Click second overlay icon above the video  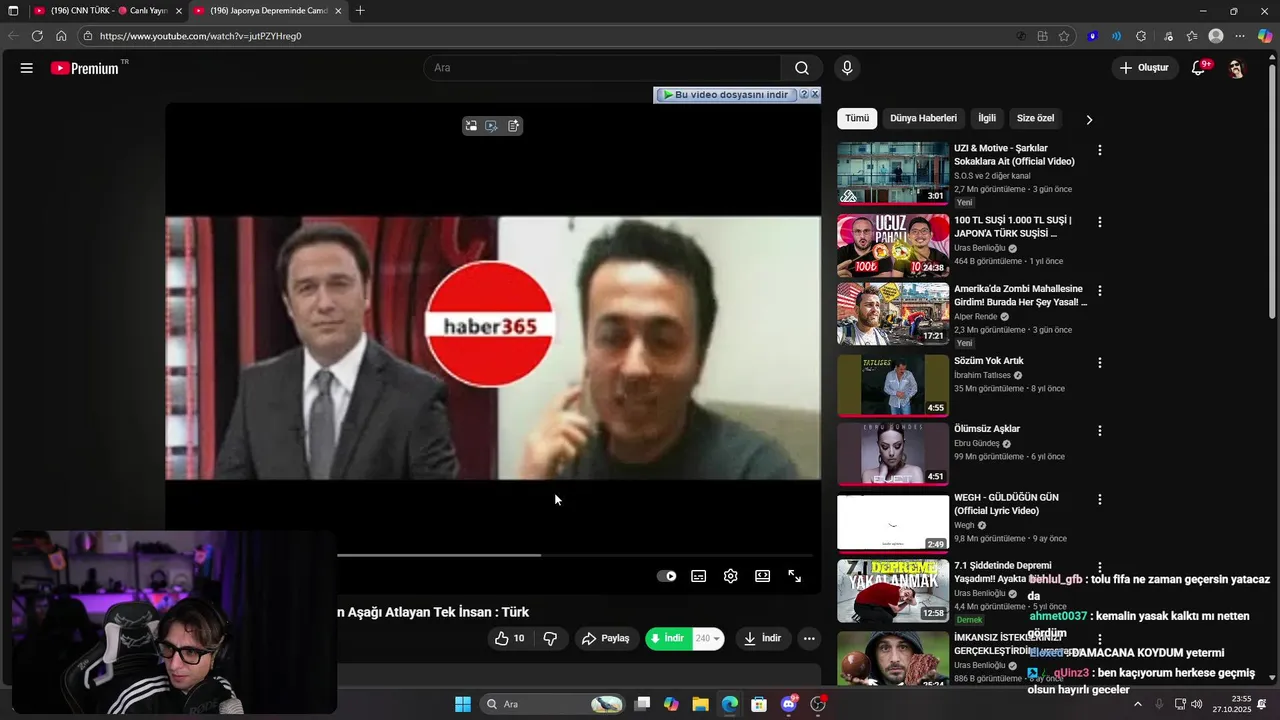[492, 126]
